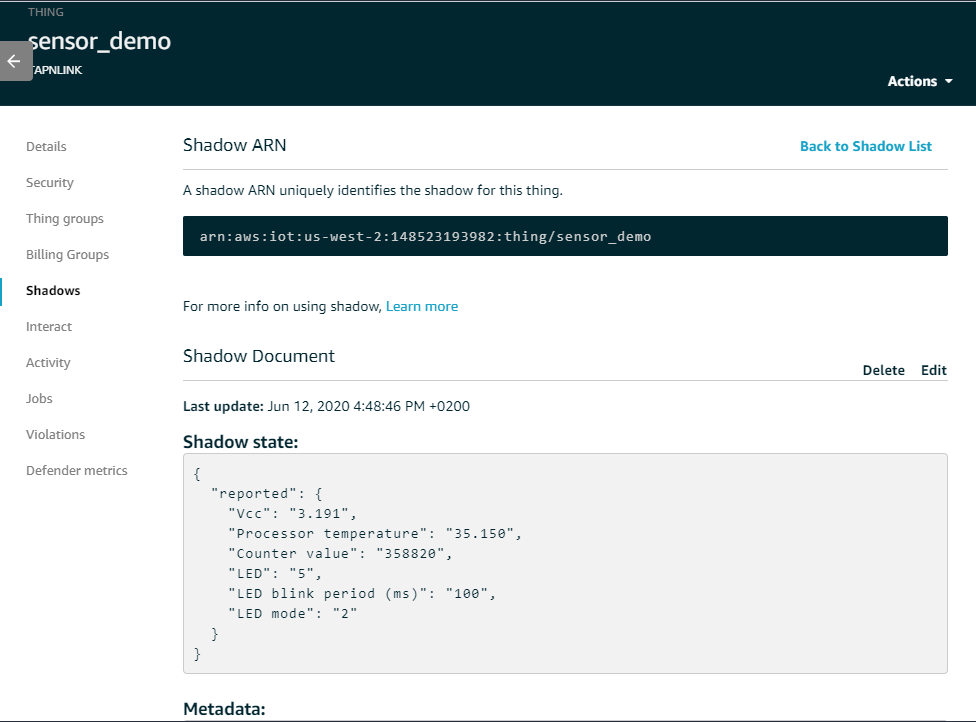Edit the shadow document
This screenshot has width=976, height=722.
(x=934, y=370)
